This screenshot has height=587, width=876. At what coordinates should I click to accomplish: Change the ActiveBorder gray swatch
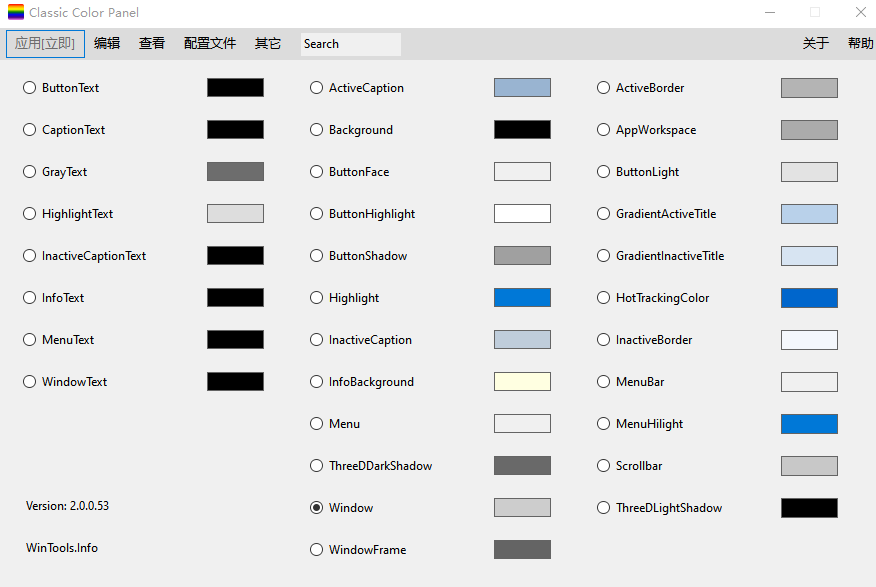810,88
